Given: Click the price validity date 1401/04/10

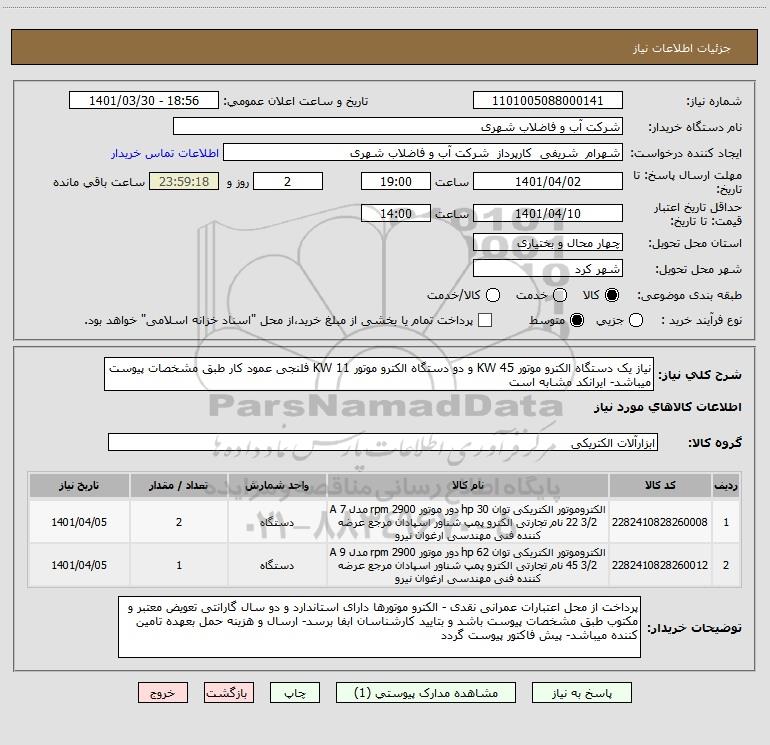Looking at the screenshot, I should point(548,213).
